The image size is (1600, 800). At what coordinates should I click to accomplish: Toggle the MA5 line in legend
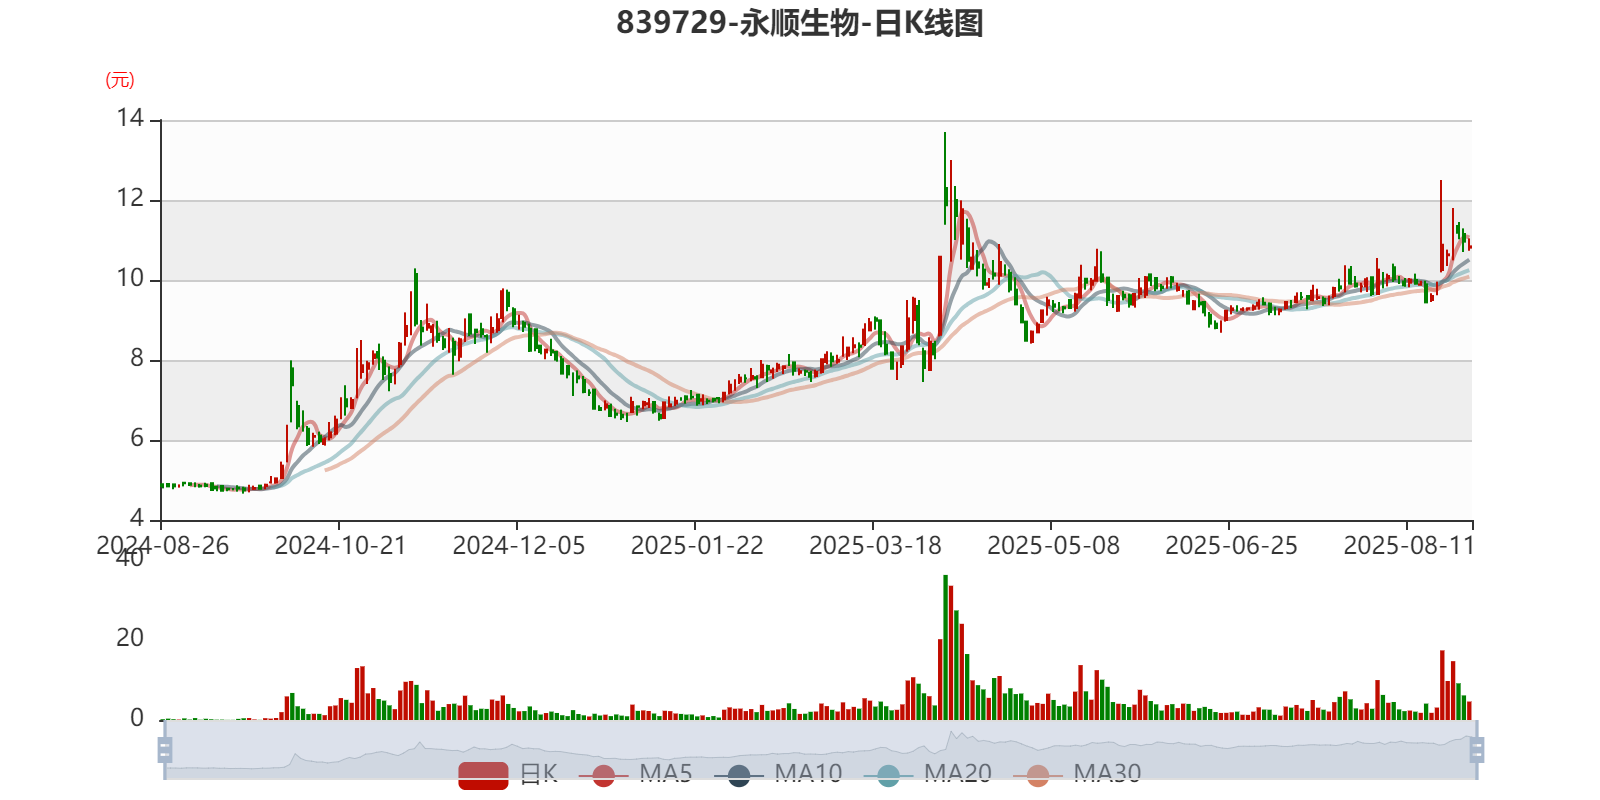click(635, 774)
